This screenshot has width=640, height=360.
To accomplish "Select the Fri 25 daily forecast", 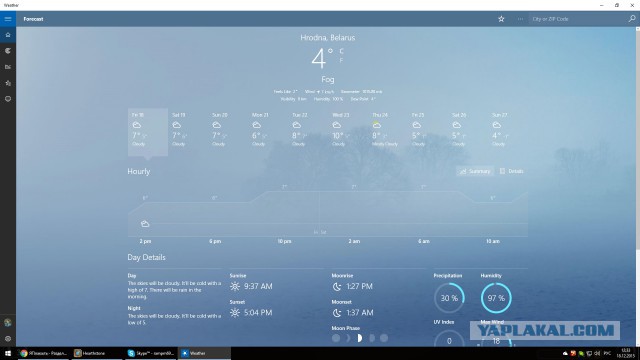I will pos(428,132).
